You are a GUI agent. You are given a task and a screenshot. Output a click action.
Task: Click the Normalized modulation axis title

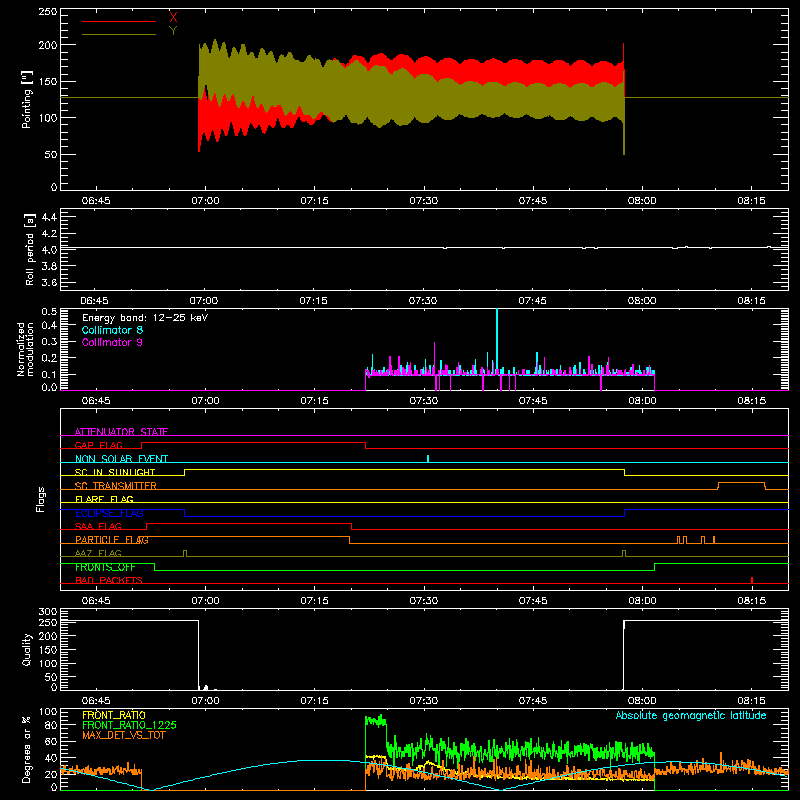[25, 349]
